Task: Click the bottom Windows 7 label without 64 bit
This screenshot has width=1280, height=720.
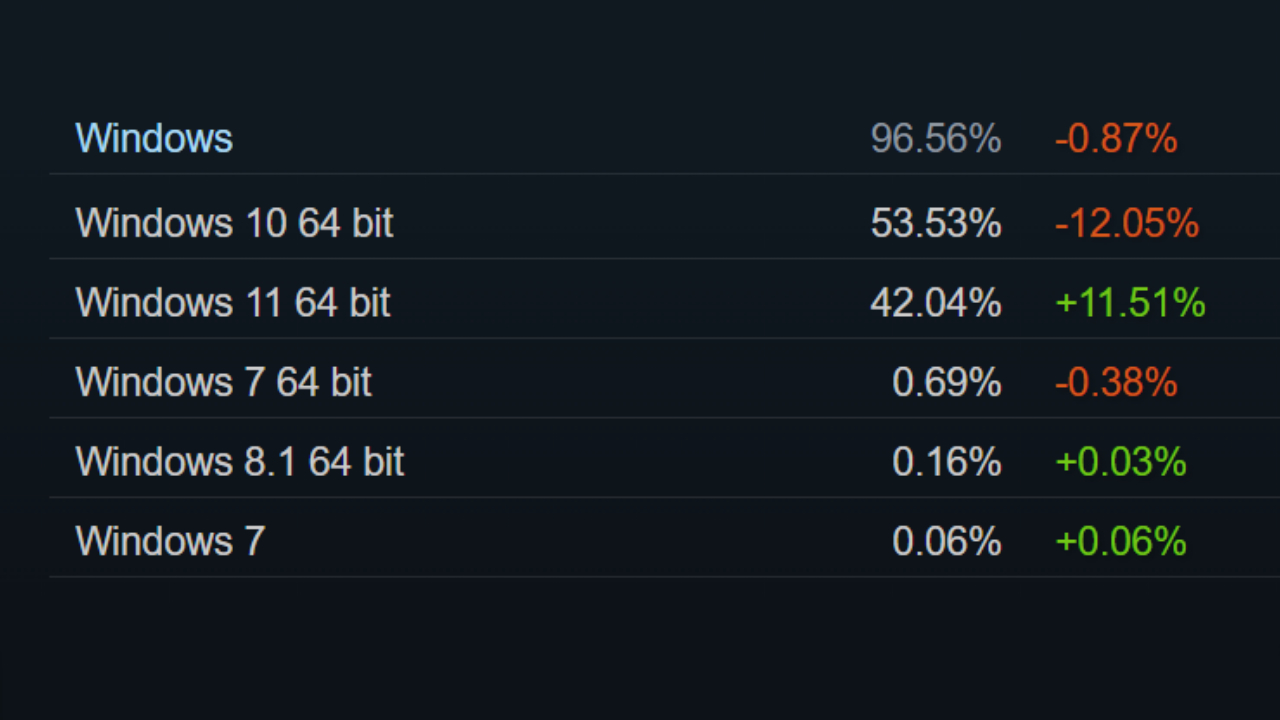Action: point(170,541)
